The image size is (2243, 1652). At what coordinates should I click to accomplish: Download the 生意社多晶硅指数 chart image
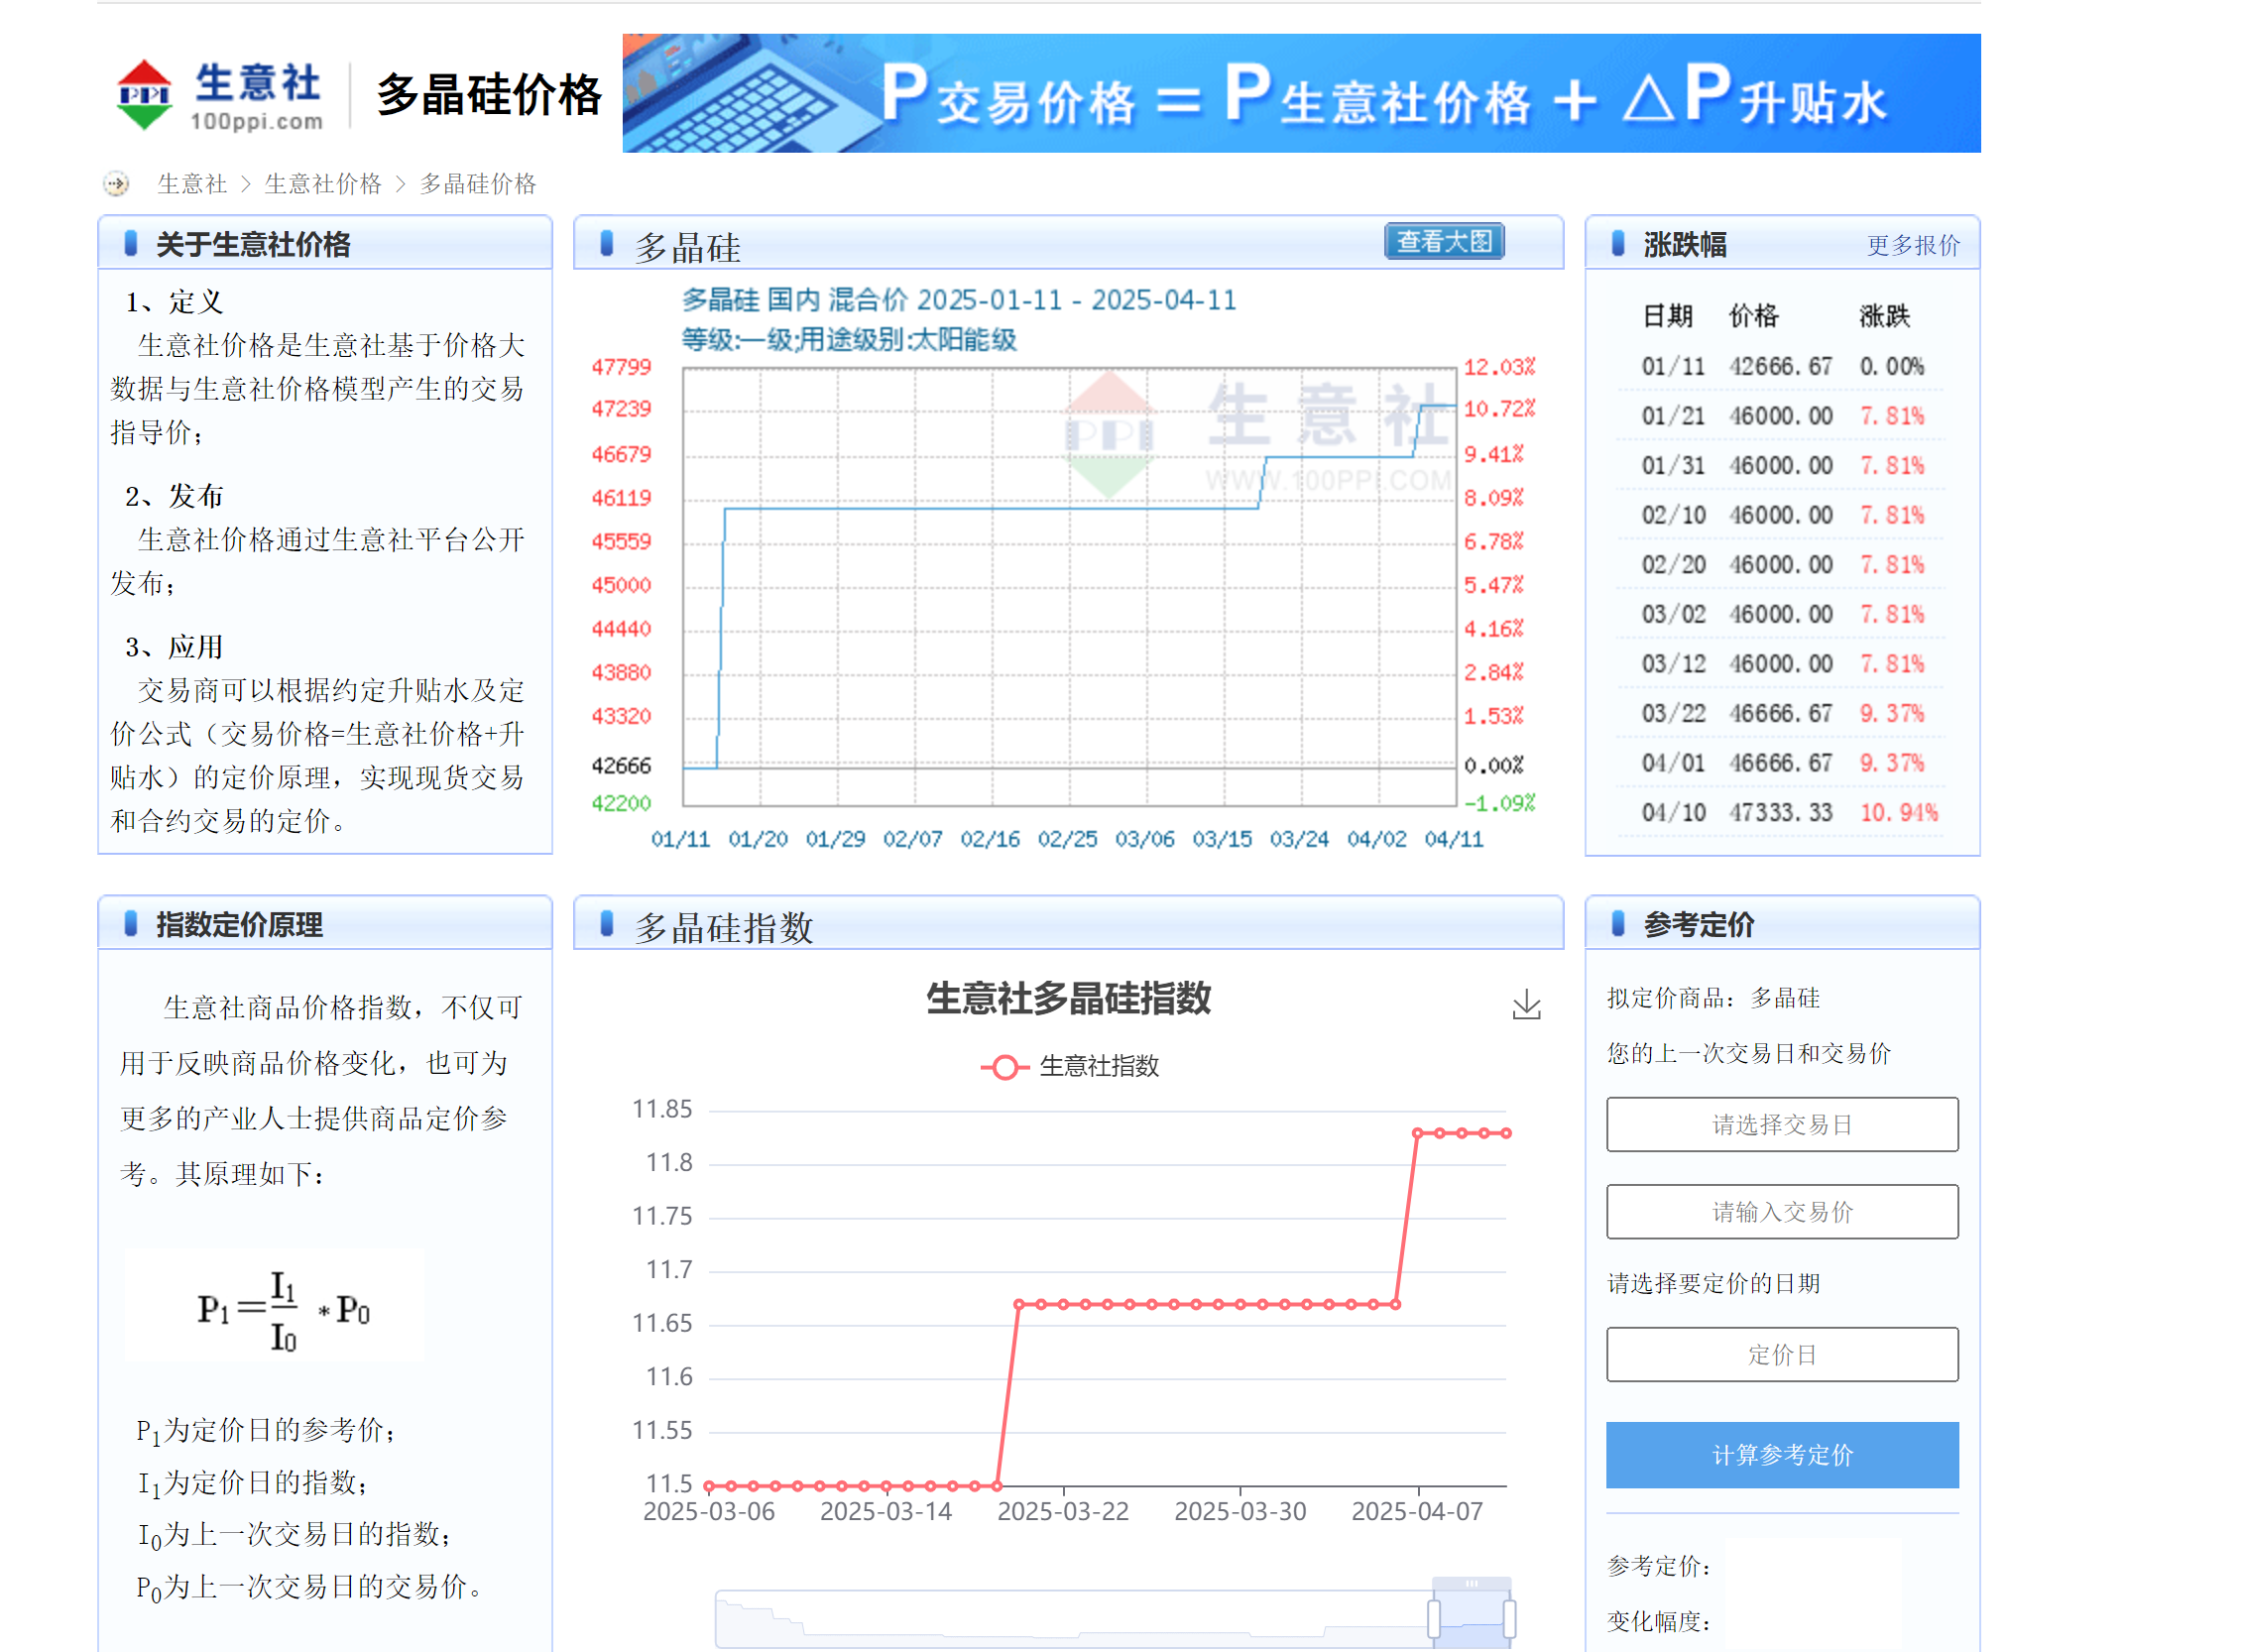[x=1525, y=1004]
